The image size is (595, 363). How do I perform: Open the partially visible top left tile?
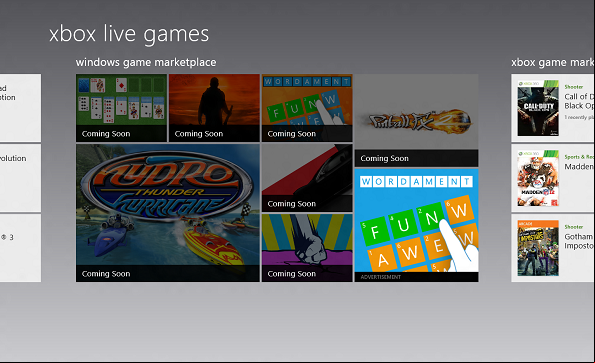click(x=20, y=108)
